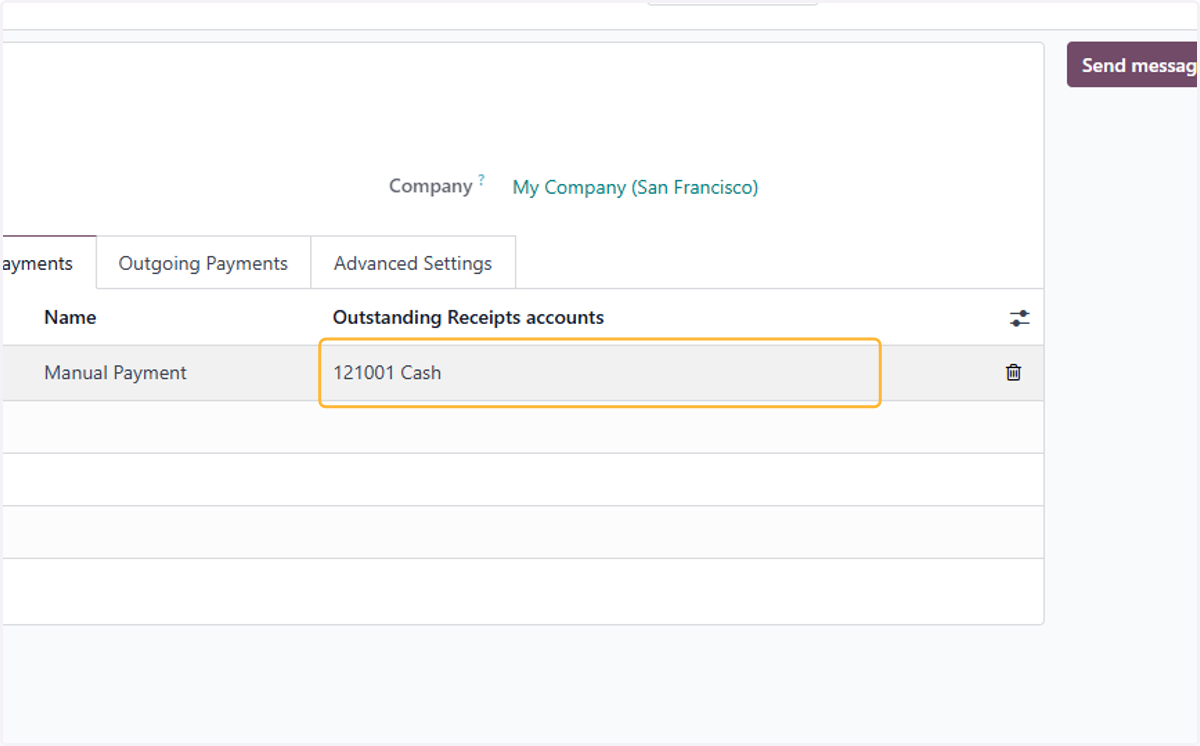Select the partially visible Incoming Payments tab

(x=48, y=263)
